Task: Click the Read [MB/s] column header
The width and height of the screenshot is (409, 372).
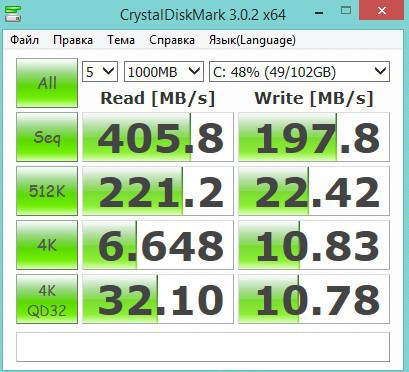Action: pyautogui.click(x=158, y=98)
